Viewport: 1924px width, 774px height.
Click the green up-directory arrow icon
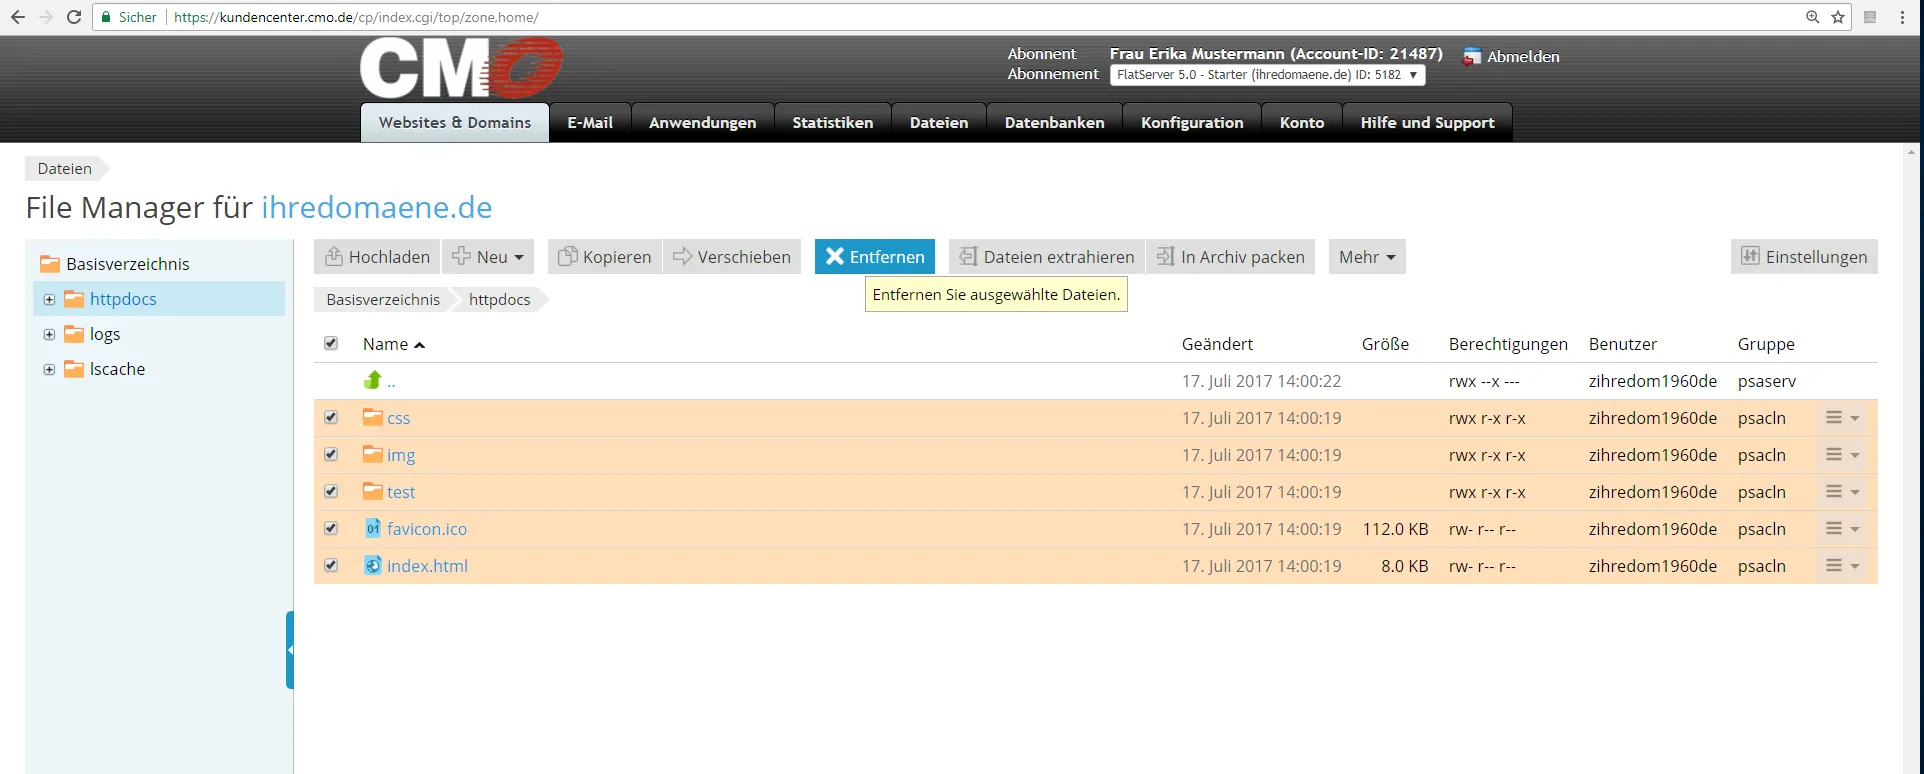click(373, 380)
